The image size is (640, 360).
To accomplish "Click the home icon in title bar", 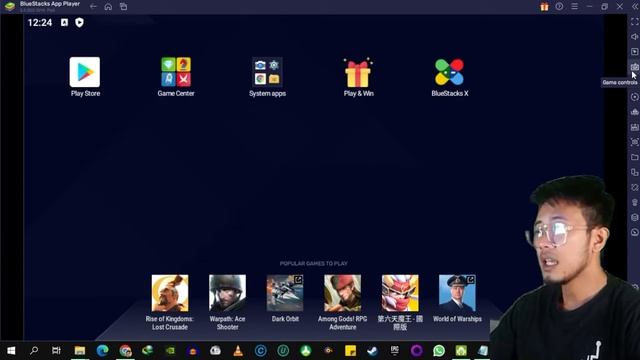I will coord(108,7).
